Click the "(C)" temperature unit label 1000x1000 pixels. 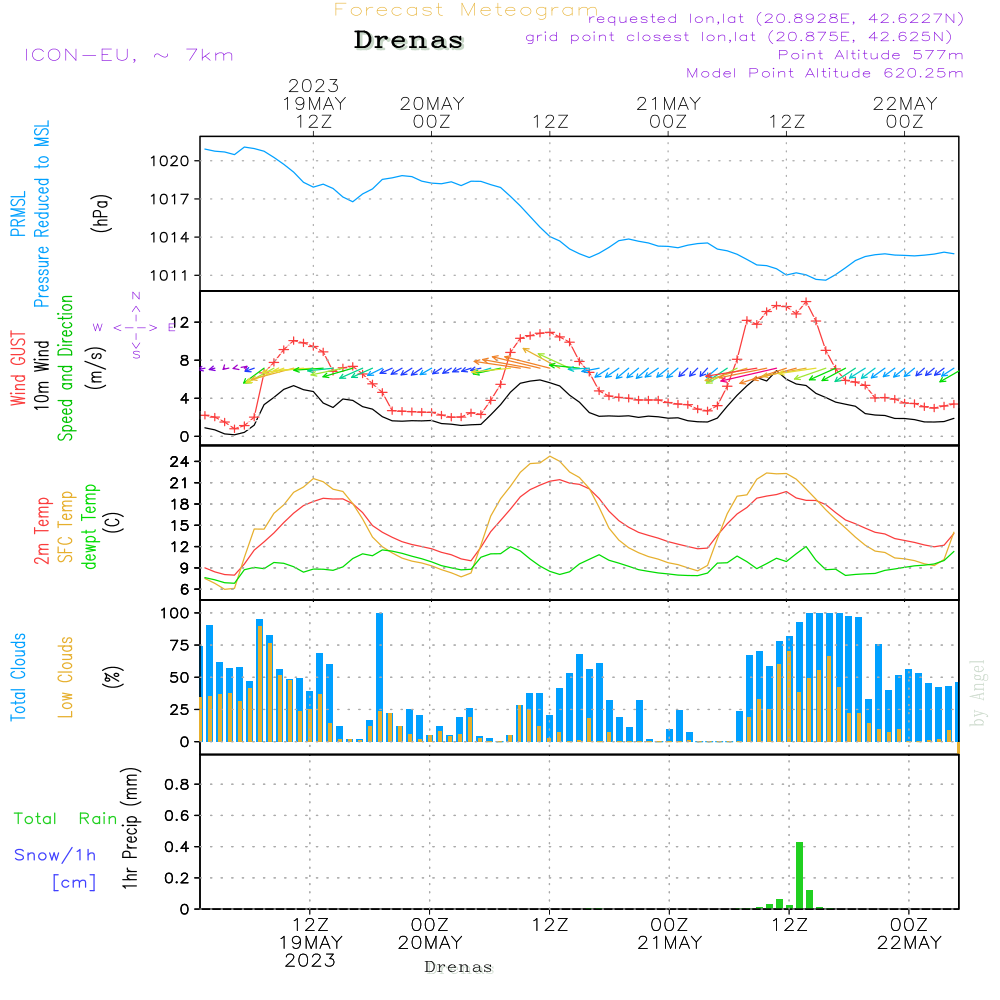click(114, 523)
